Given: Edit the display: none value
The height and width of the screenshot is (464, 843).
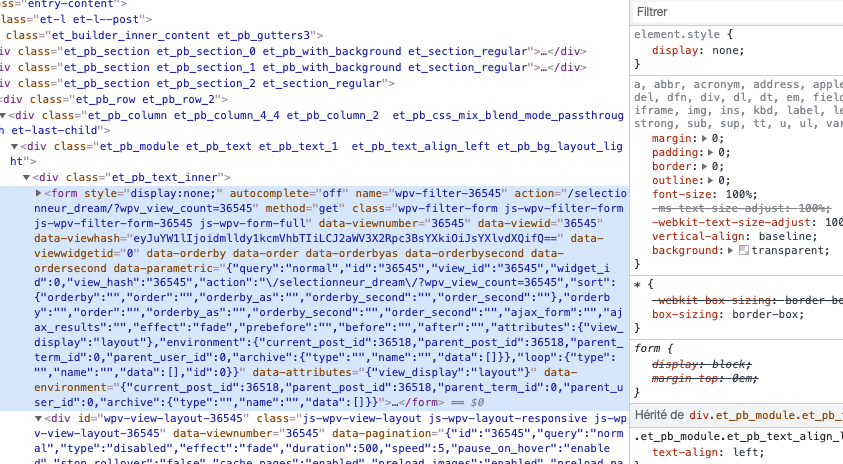Looking at the screenshot, I should click(x=724, y=51).
